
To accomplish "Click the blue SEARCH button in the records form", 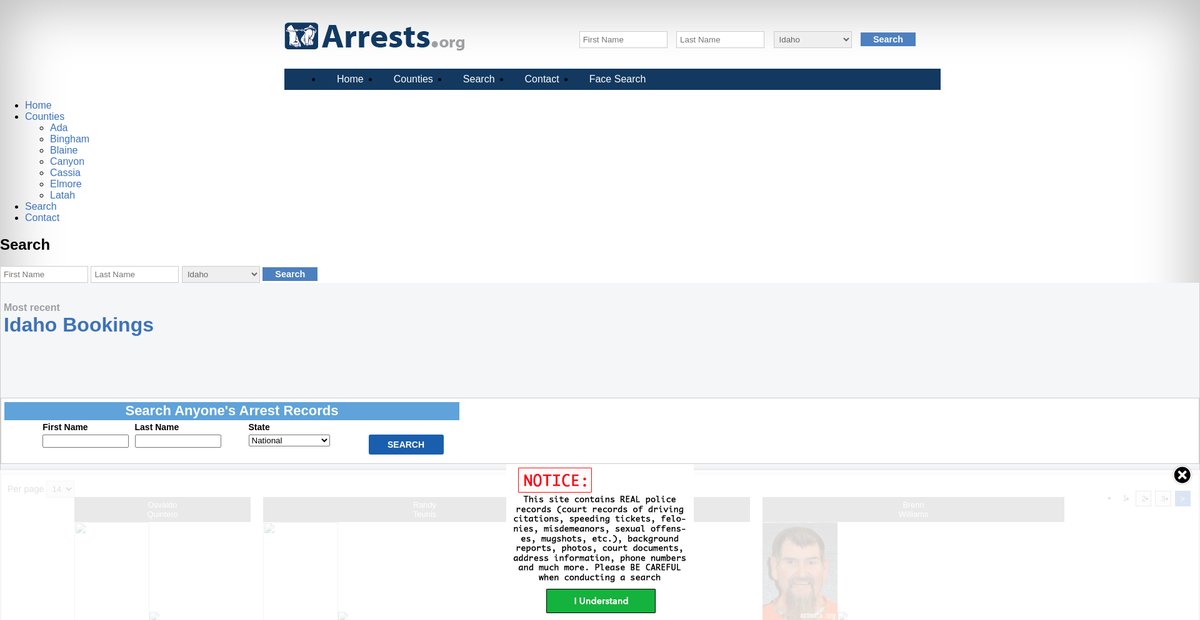I will (406, 445).
